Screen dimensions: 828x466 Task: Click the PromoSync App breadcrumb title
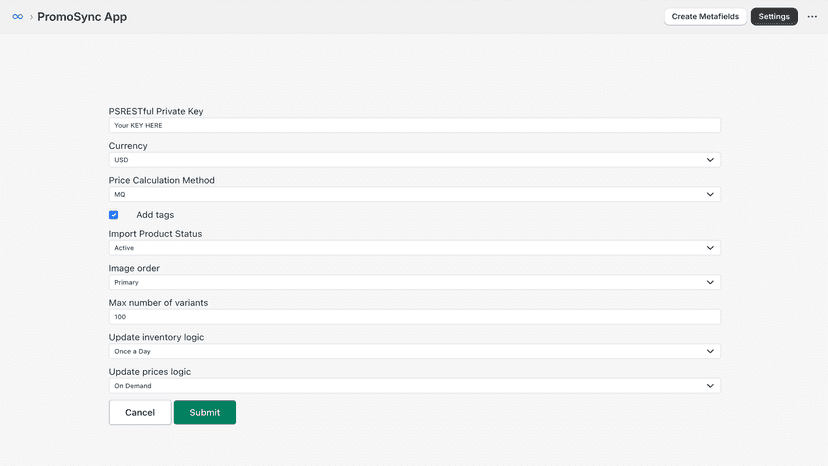pyautogui.click(x=82, y=17)
